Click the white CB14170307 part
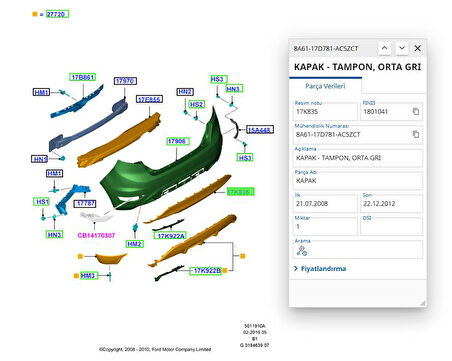Image resolution: width=452 pixels, height=361 pixels. [x=96, y=216]
